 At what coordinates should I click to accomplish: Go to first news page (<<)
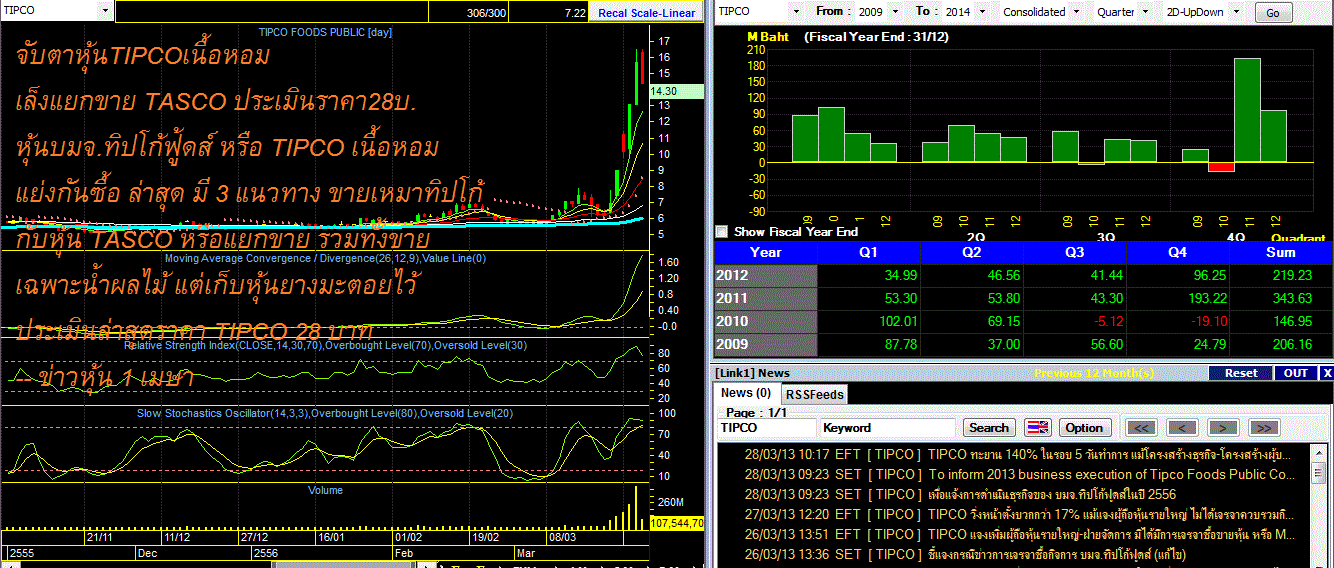point(1143,427)
